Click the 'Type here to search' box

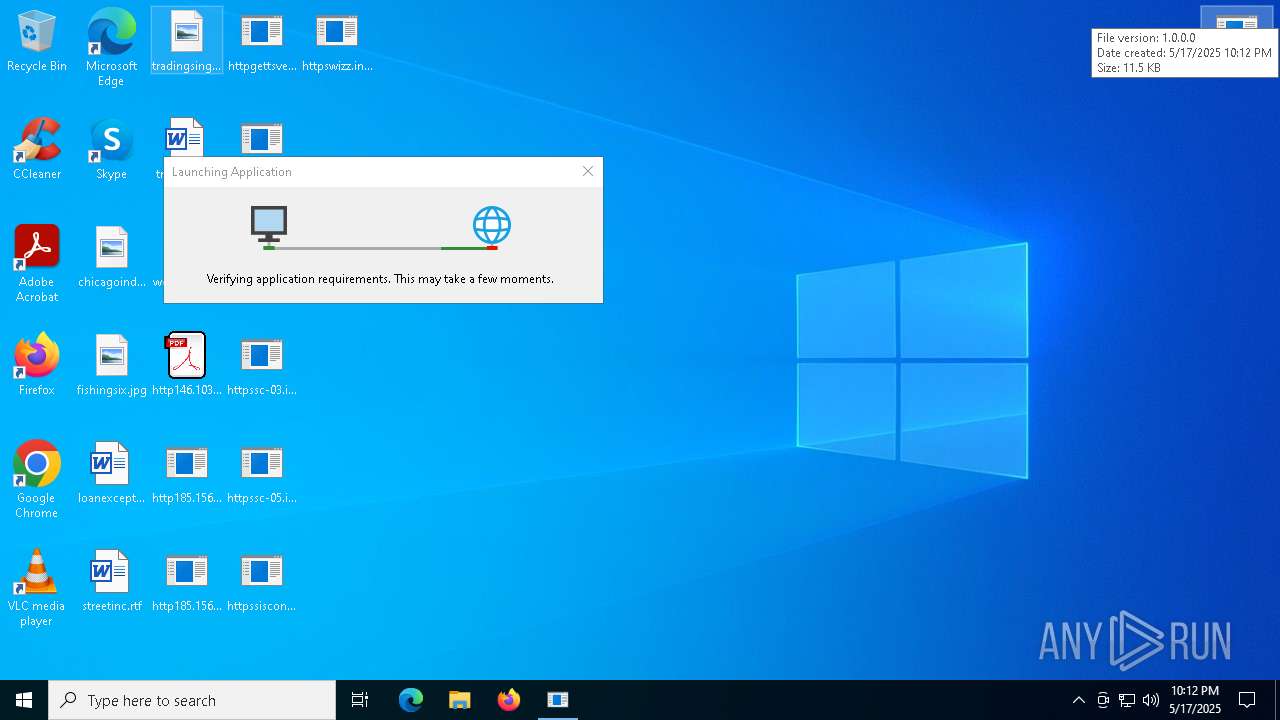[x=192, y=700]
